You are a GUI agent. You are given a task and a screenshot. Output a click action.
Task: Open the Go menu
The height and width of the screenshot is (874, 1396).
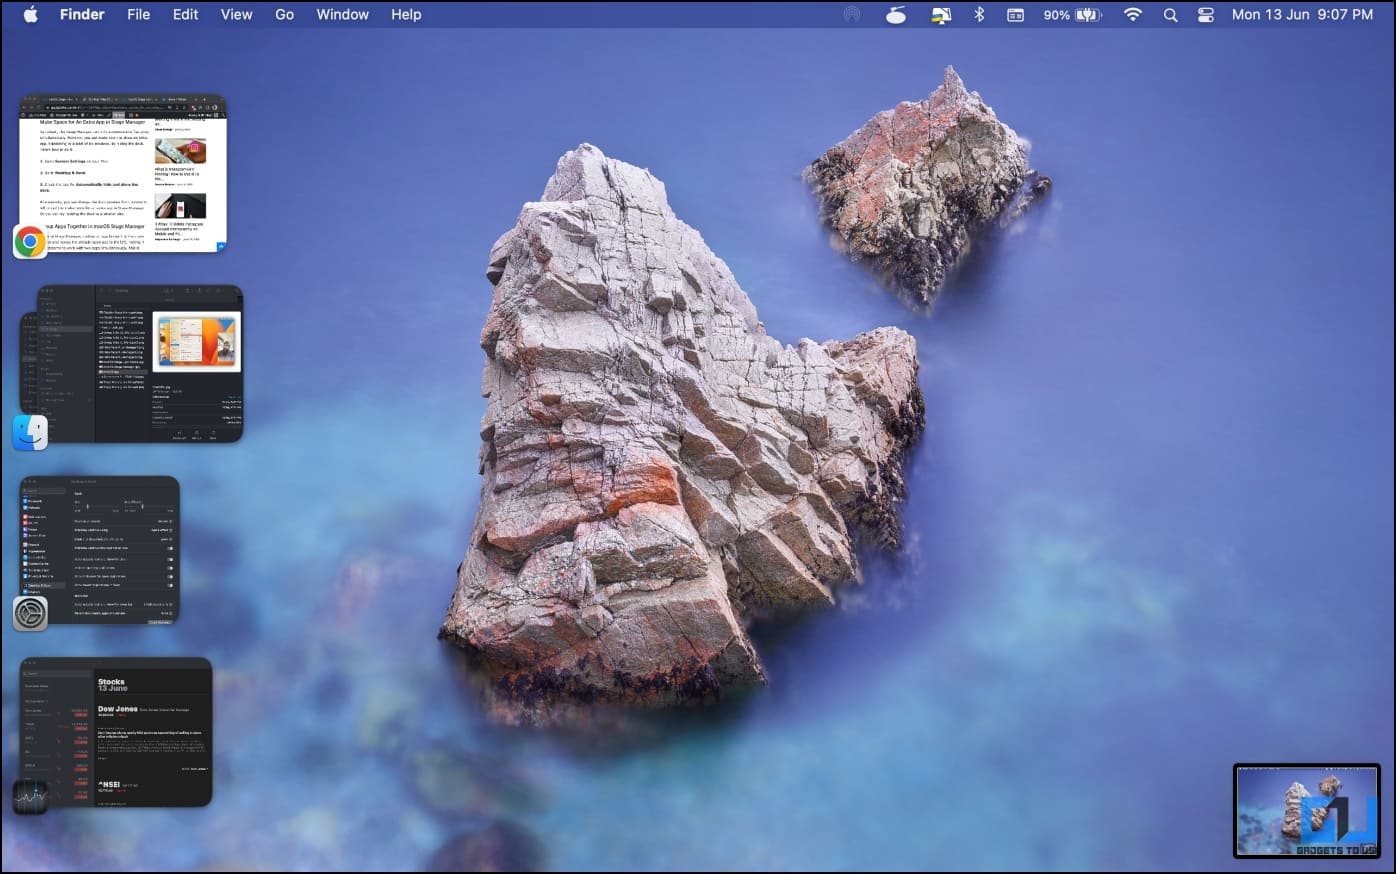284,14
